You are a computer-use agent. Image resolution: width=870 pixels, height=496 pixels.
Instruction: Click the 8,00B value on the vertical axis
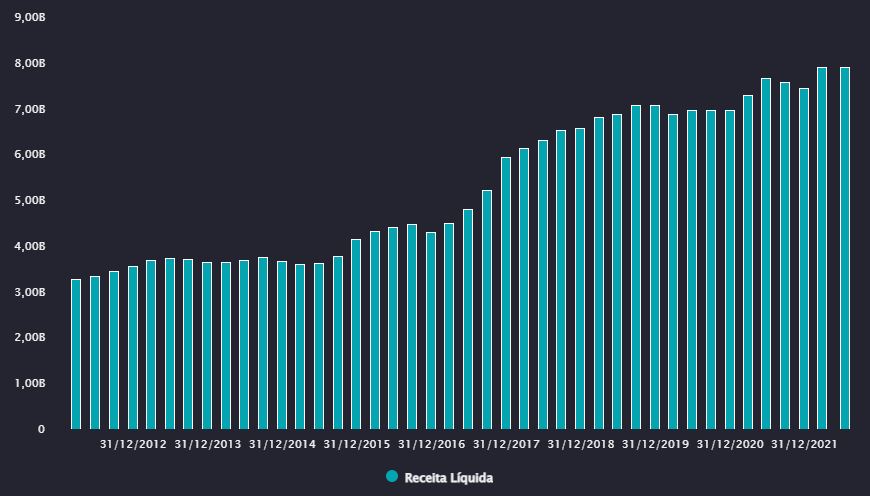click(x=31, y=63)
